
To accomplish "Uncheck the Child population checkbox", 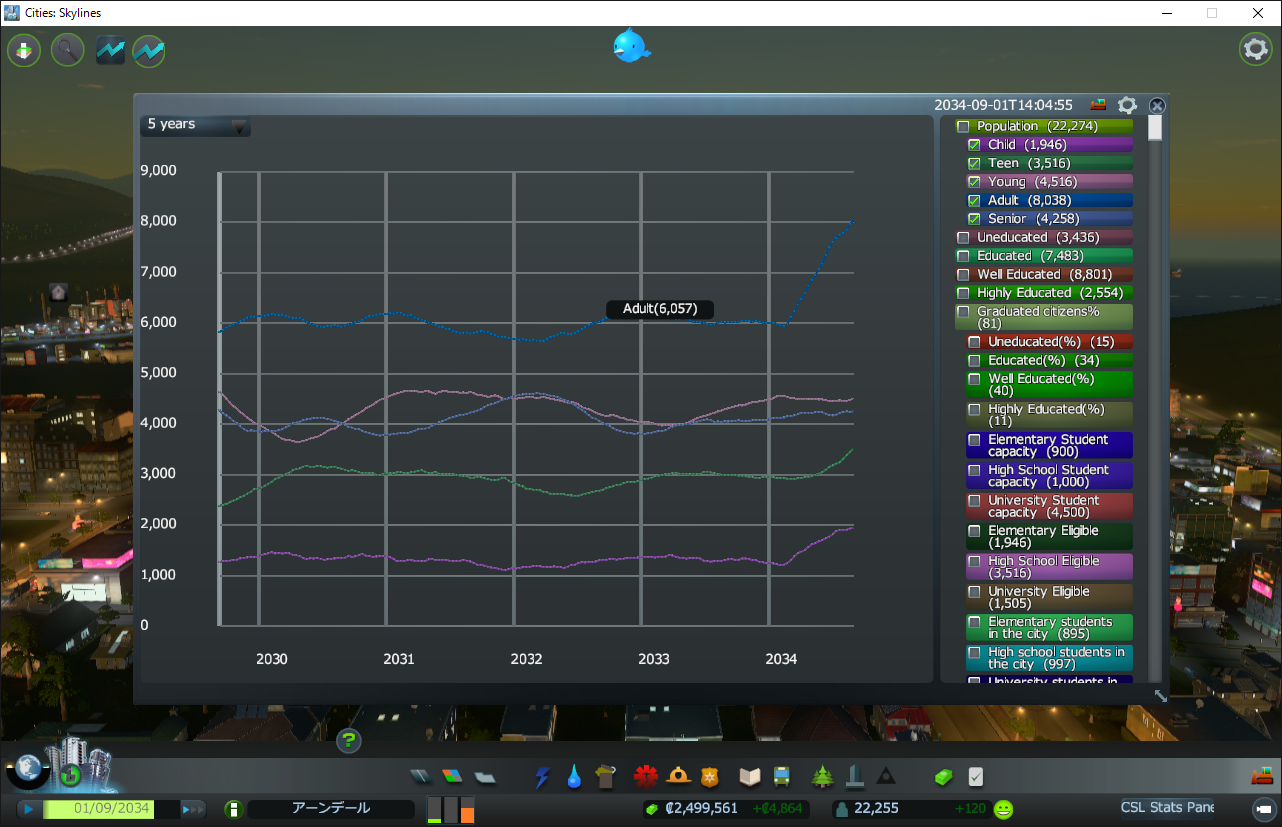I will [x=974, y=145].
